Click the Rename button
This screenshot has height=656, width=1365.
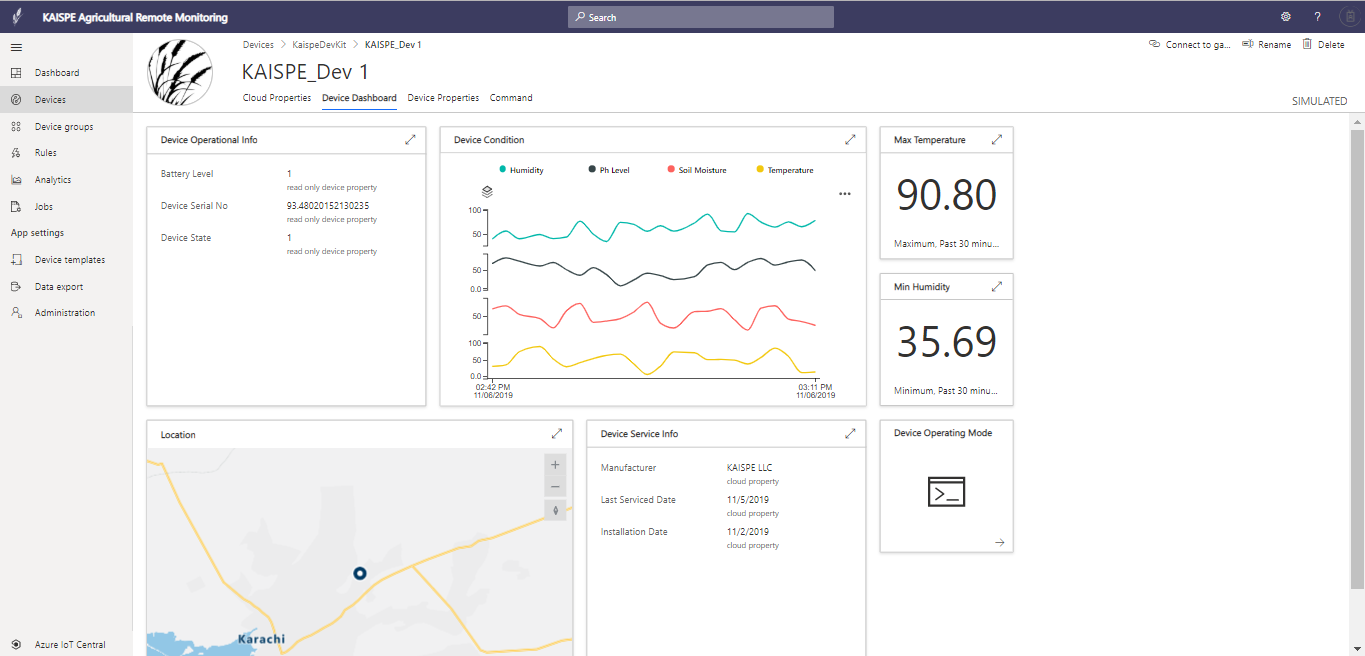click(1266, 45)
